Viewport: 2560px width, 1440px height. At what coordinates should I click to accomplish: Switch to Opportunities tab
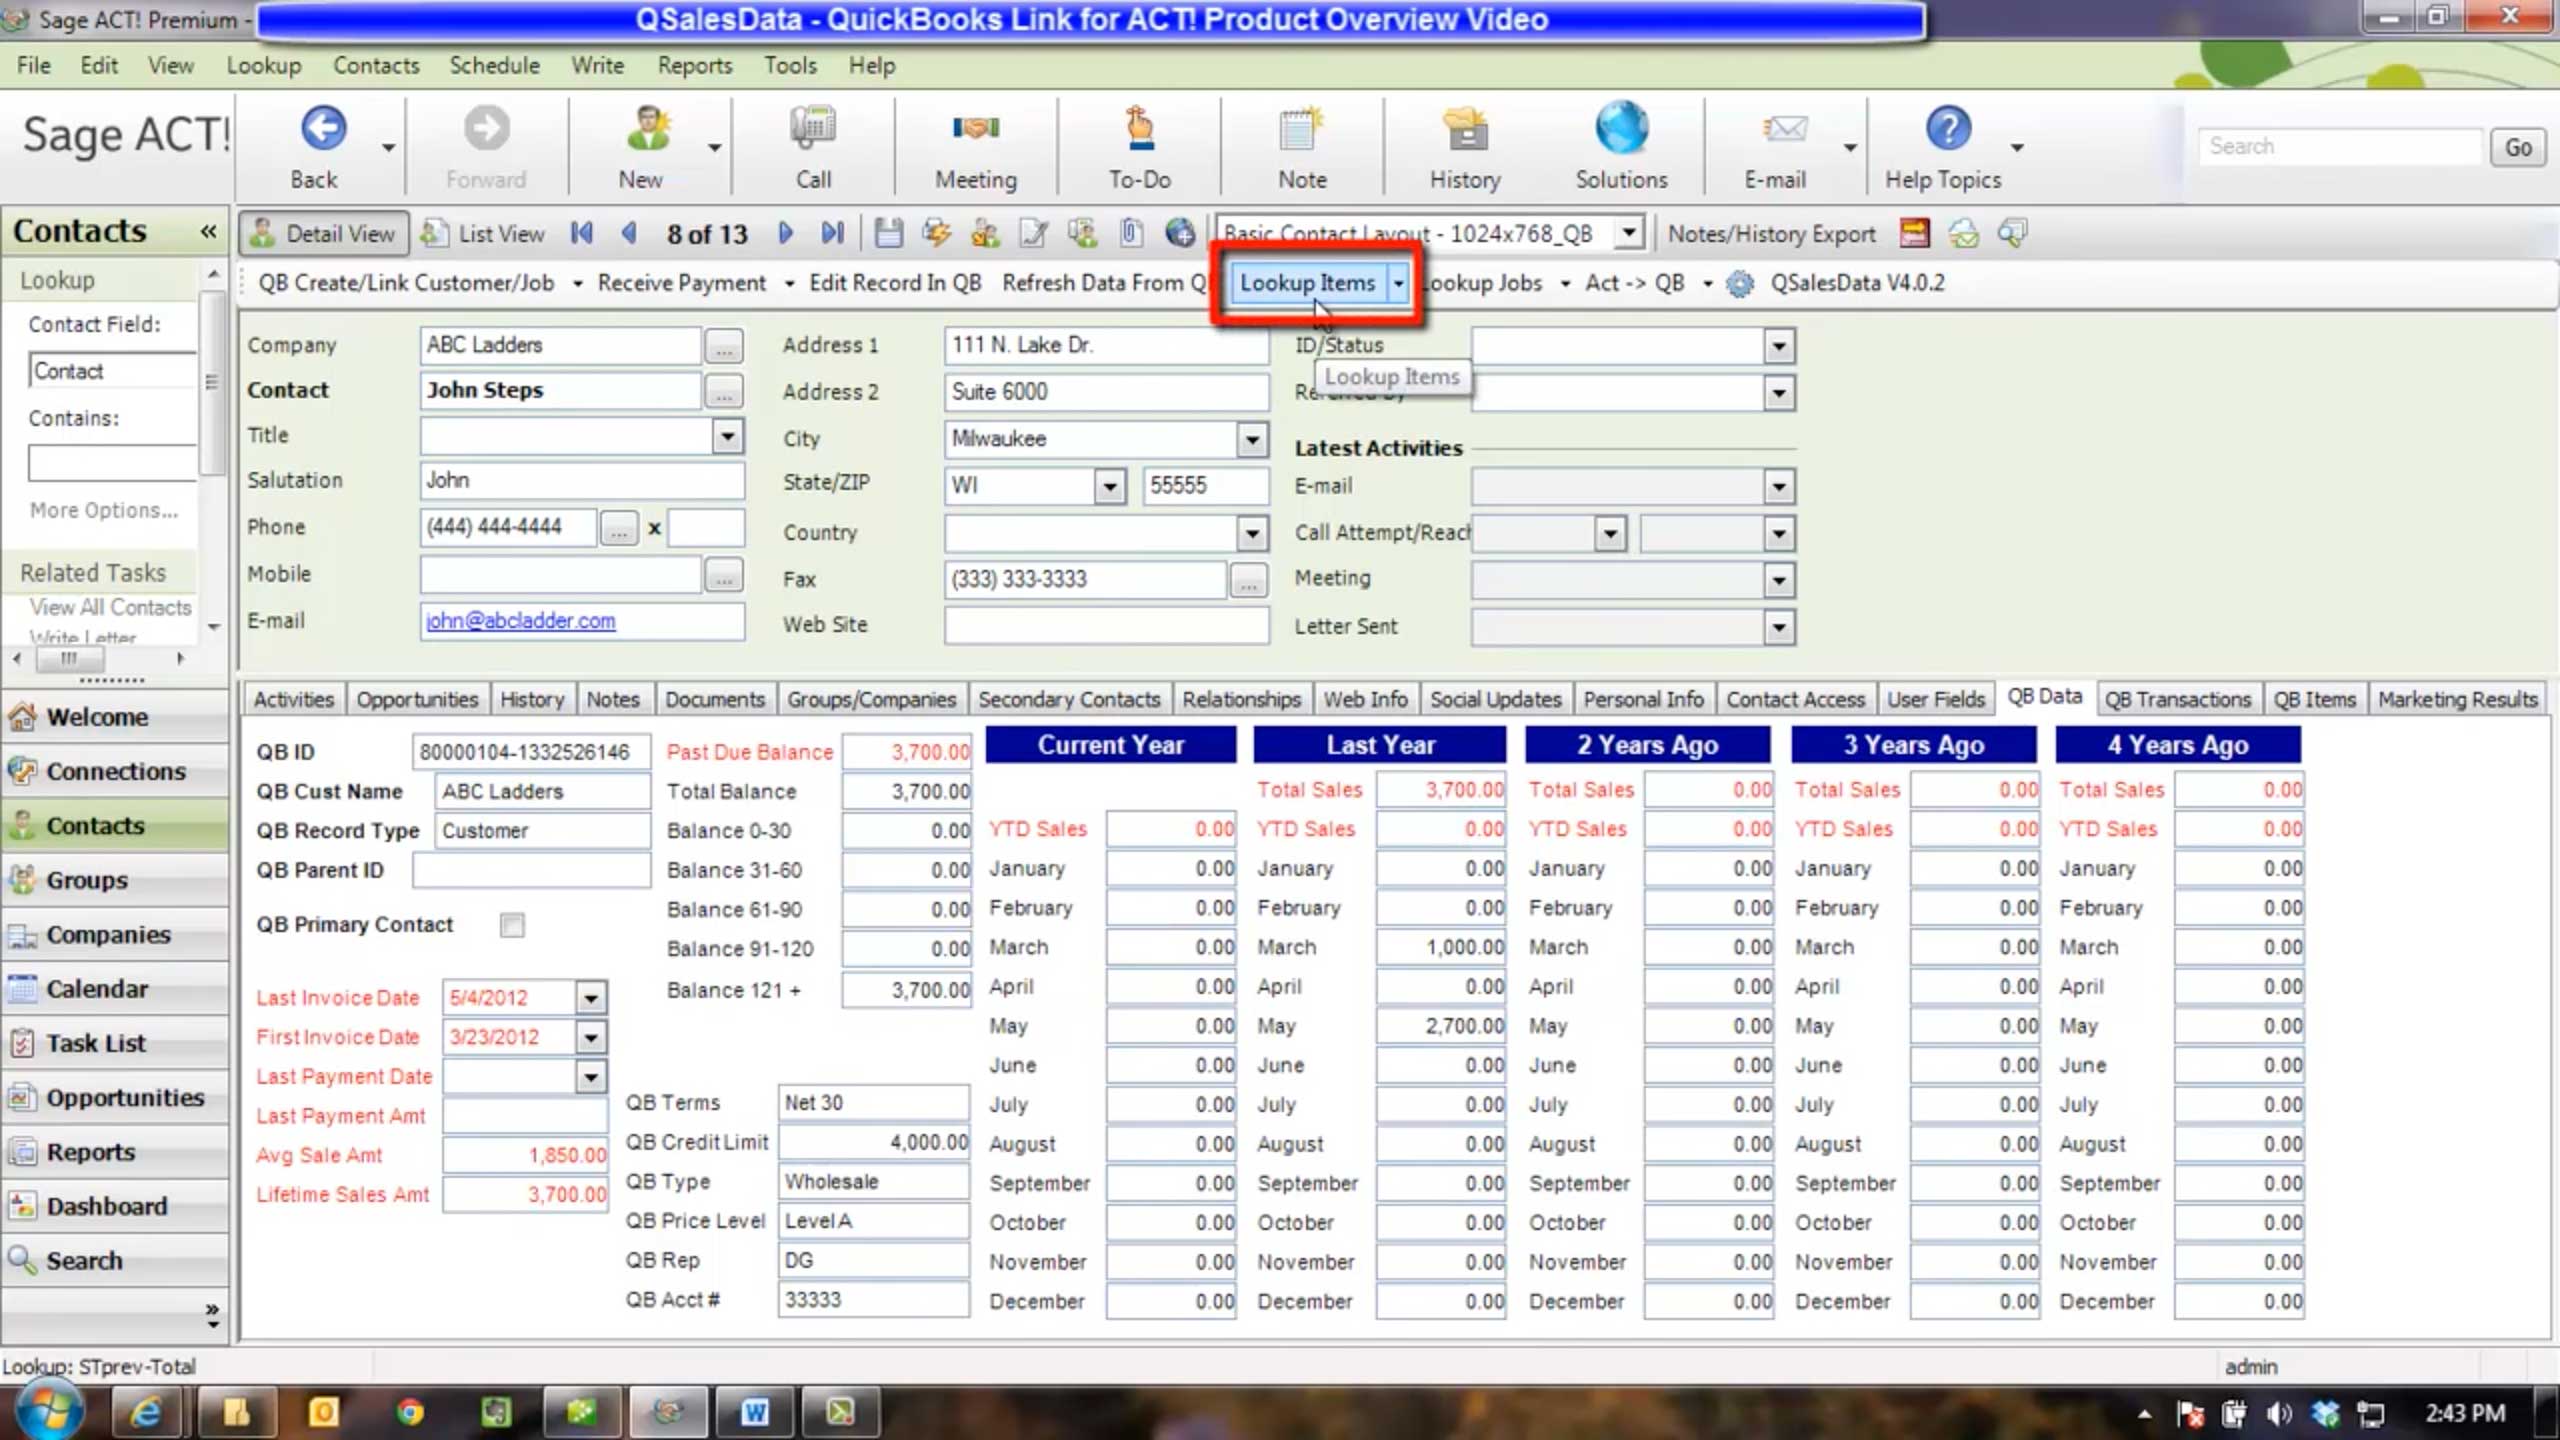pos(417,699)
